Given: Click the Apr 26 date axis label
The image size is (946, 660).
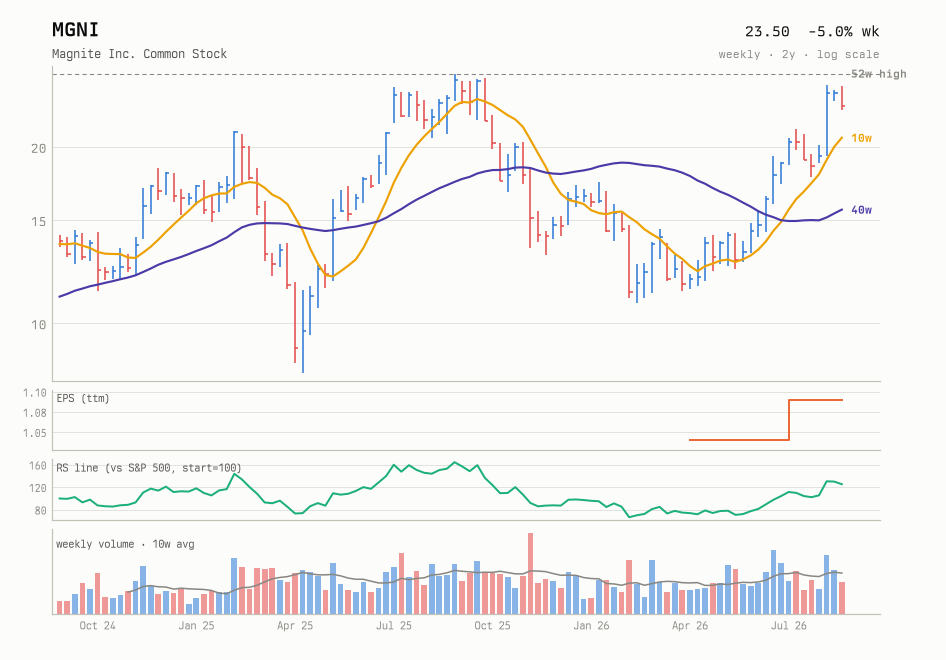Looking at the screenshot, I should pos(690,626).
